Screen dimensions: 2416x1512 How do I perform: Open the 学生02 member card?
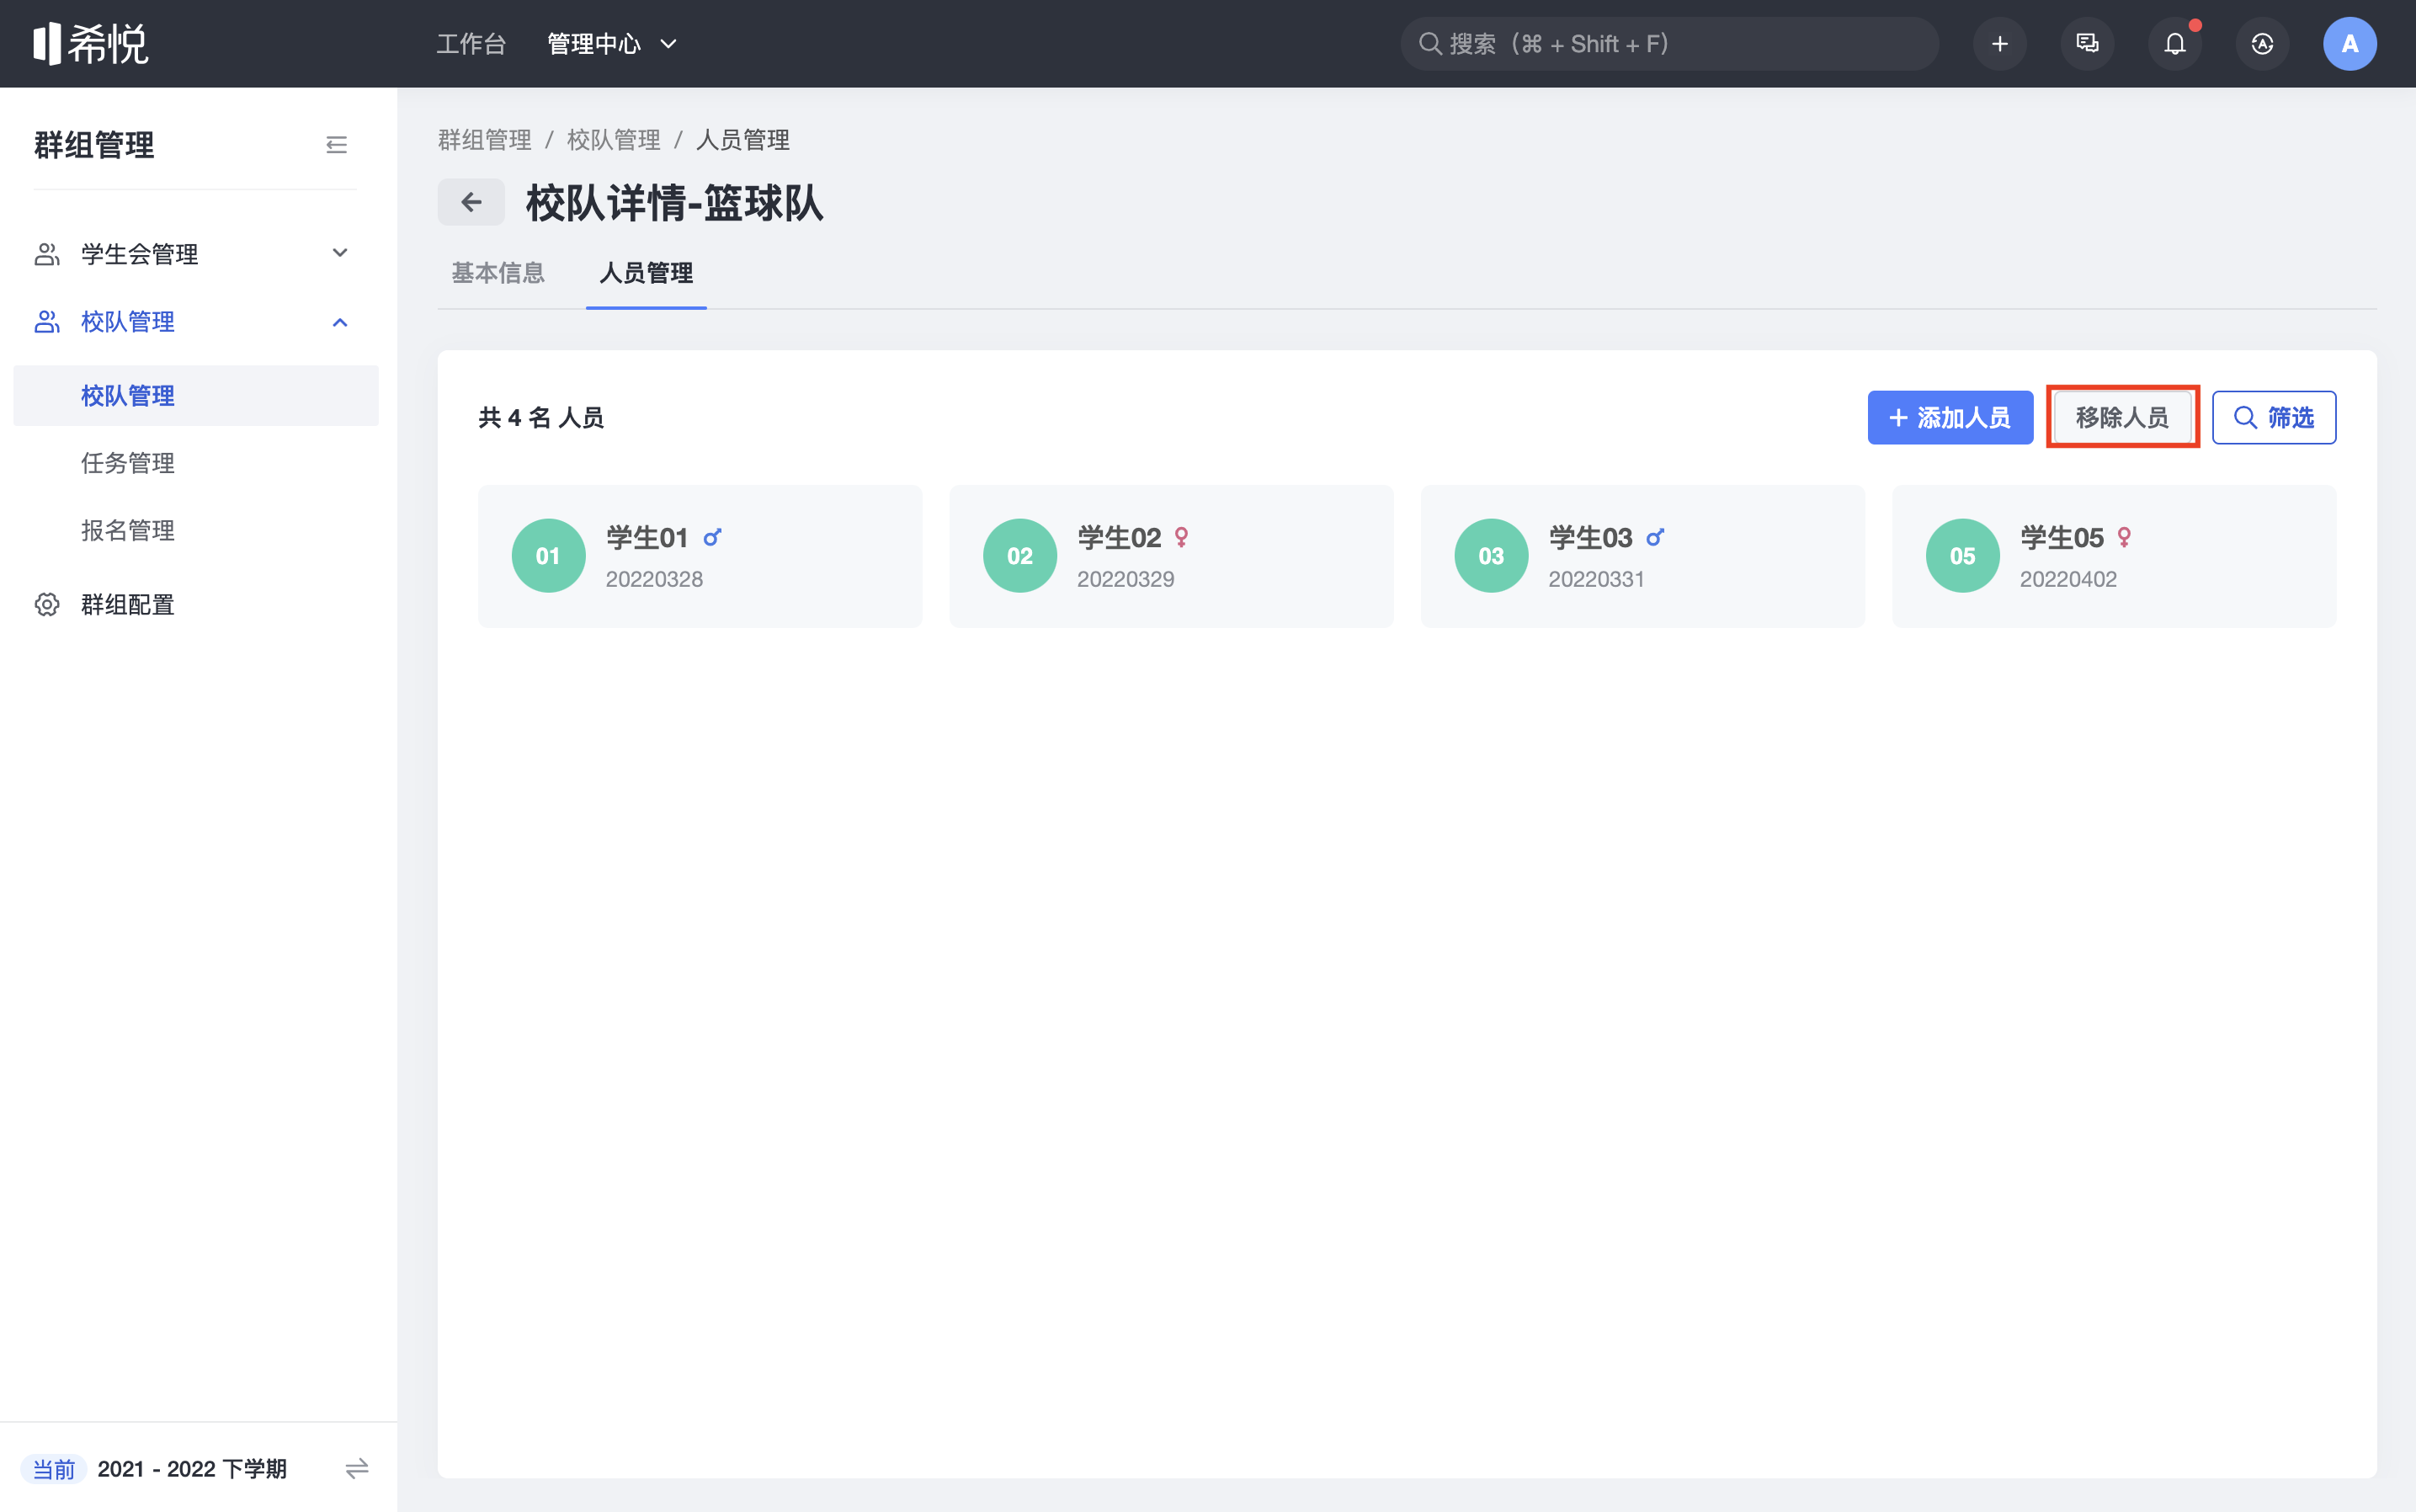click(1171, 556)
